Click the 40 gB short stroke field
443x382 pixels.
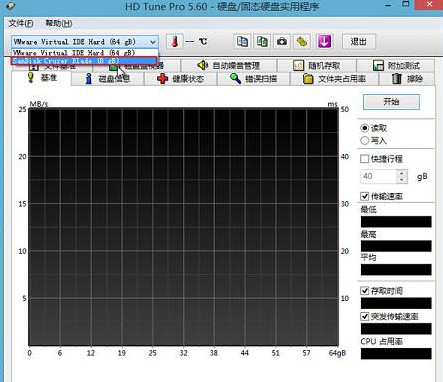coord(379,176)
